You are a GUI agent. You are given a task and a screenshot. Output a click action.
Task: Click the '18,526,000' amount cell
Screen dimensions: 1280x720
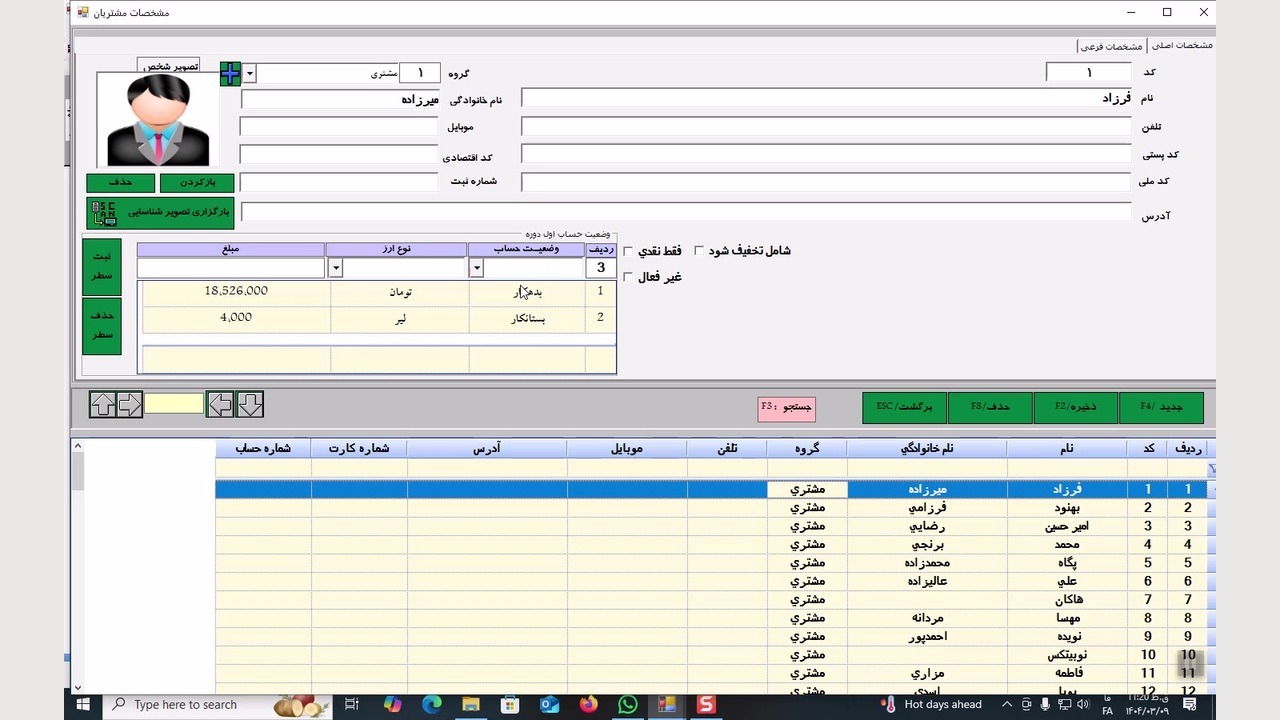coord(236,291)
